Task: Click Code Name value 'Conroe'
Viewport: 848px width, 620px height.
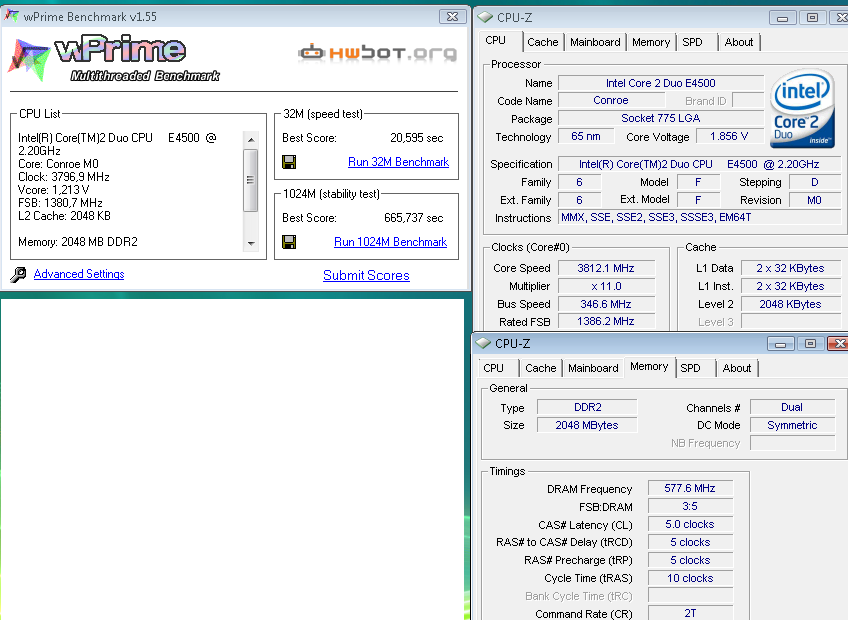Action: pos(611,100)
